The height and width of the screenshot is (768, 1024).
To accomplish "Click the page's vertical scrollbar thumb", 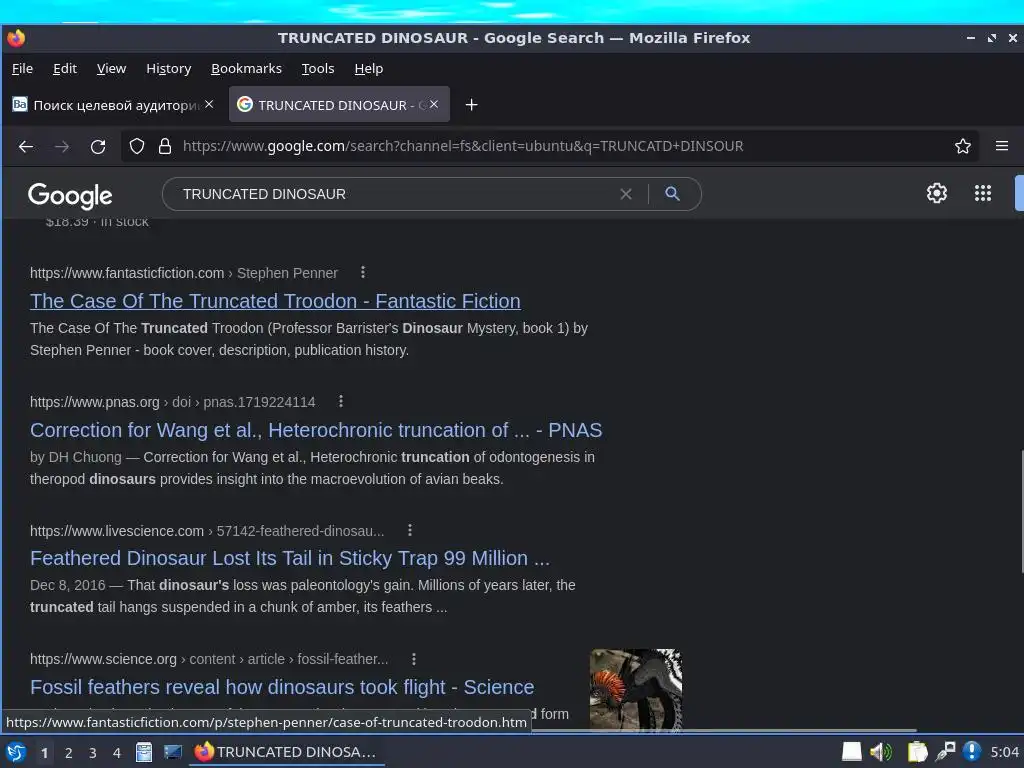I will [1021, 512].
